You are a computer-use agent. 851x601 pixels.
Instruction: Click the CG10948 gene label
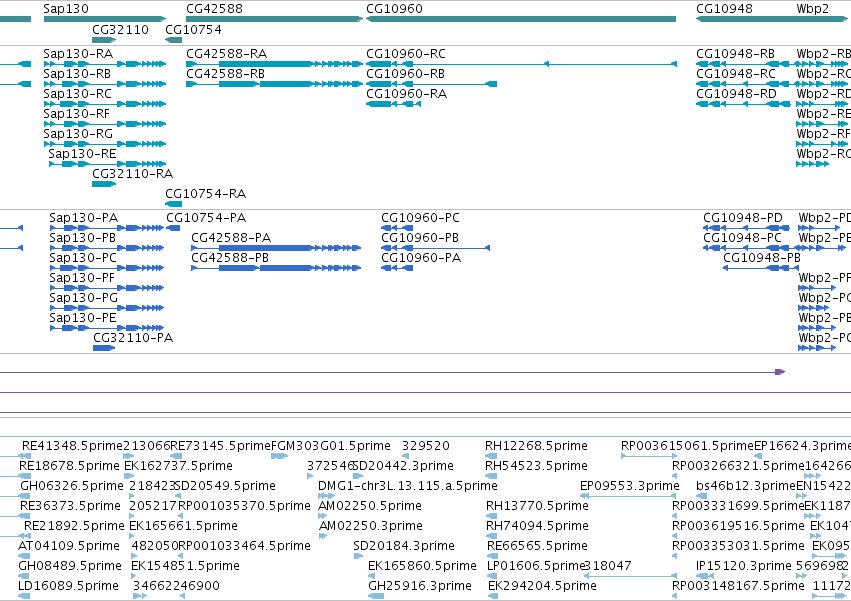click(x=724, y=9)
